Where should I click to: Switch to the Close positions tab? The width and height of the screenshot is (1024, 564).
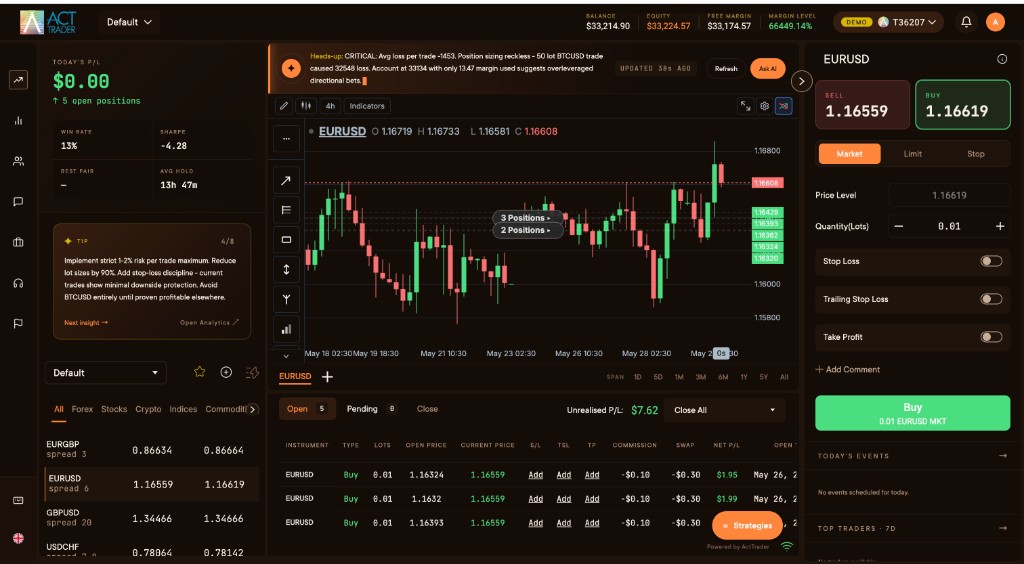[427, 409]
